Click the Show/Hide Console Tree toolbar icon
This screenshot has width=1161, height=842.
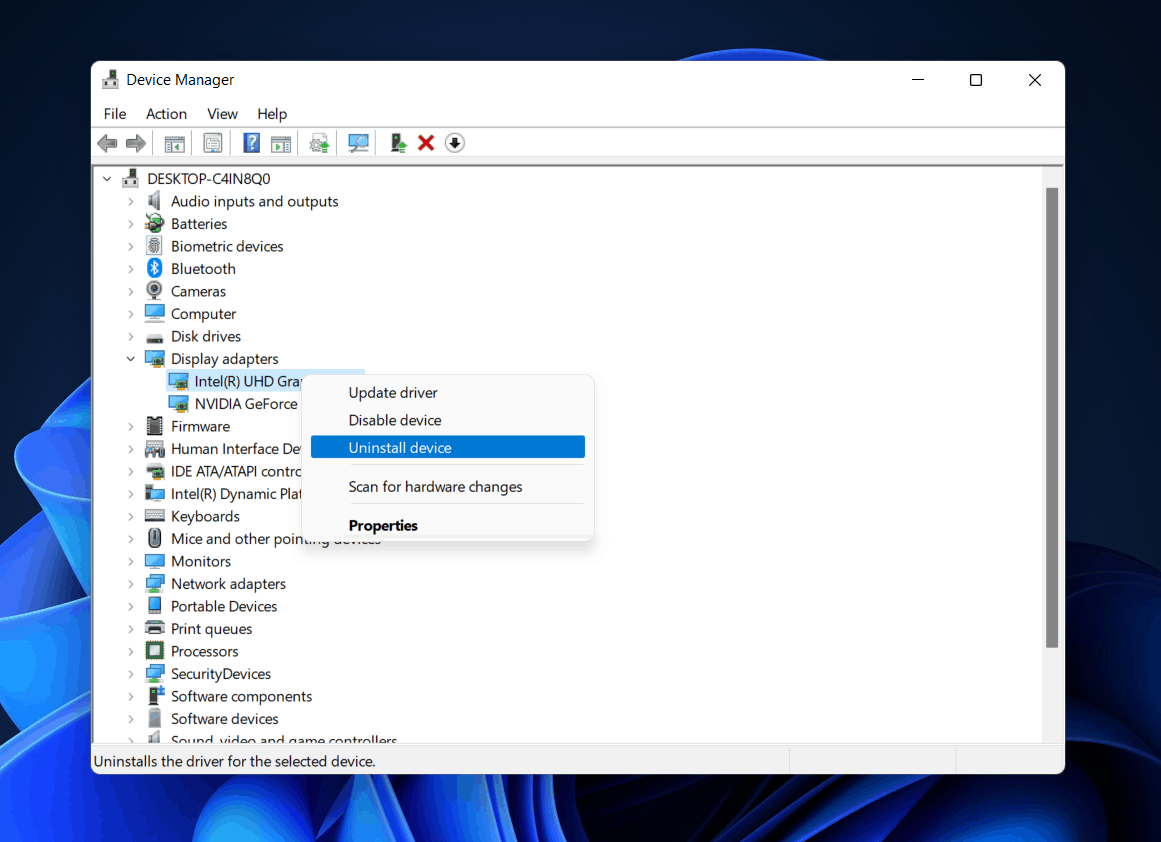[x=175, y=143]
